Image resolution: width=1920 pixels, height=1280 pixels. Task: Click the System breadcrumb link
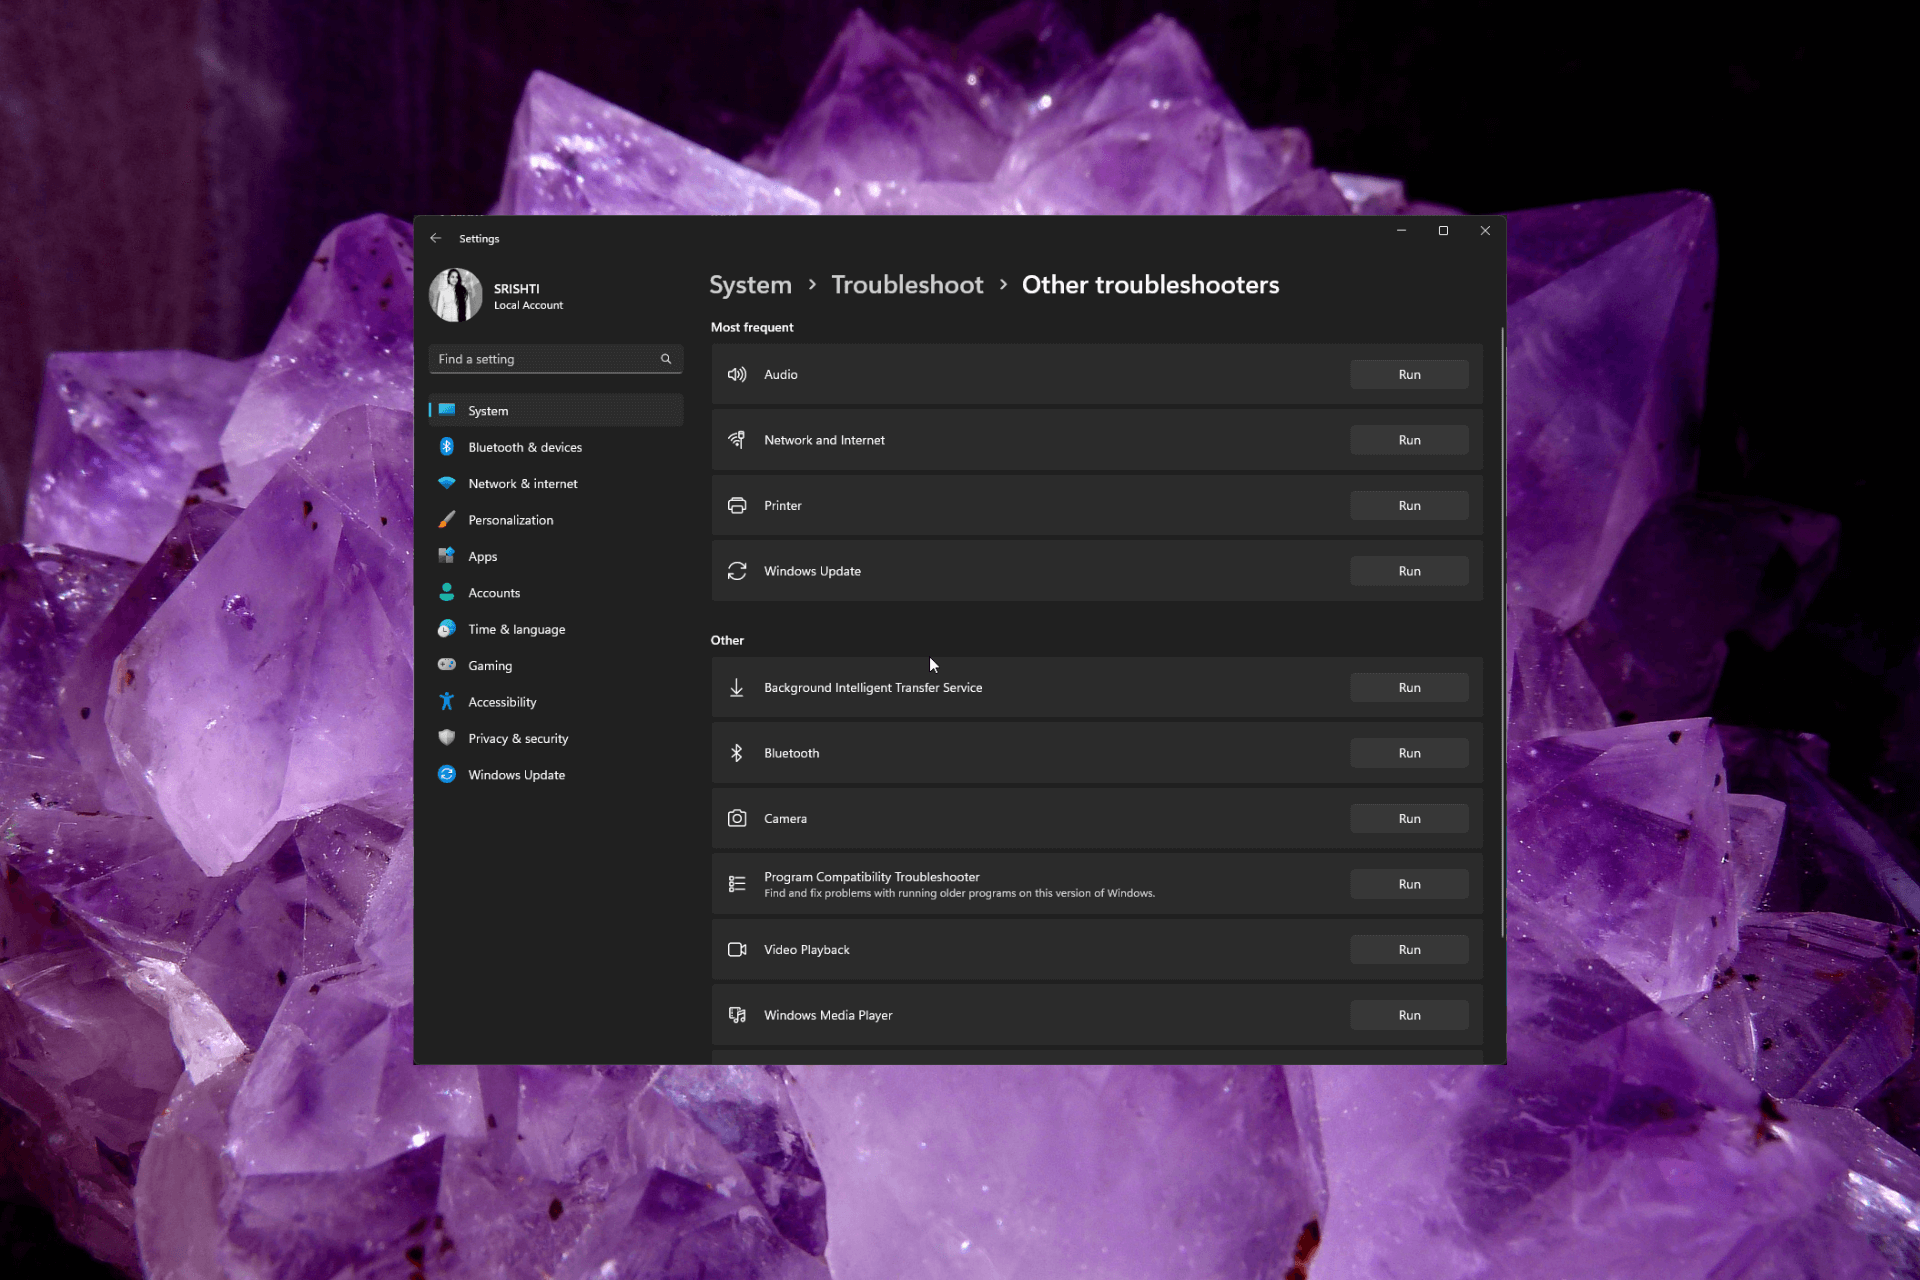point(750,285)
